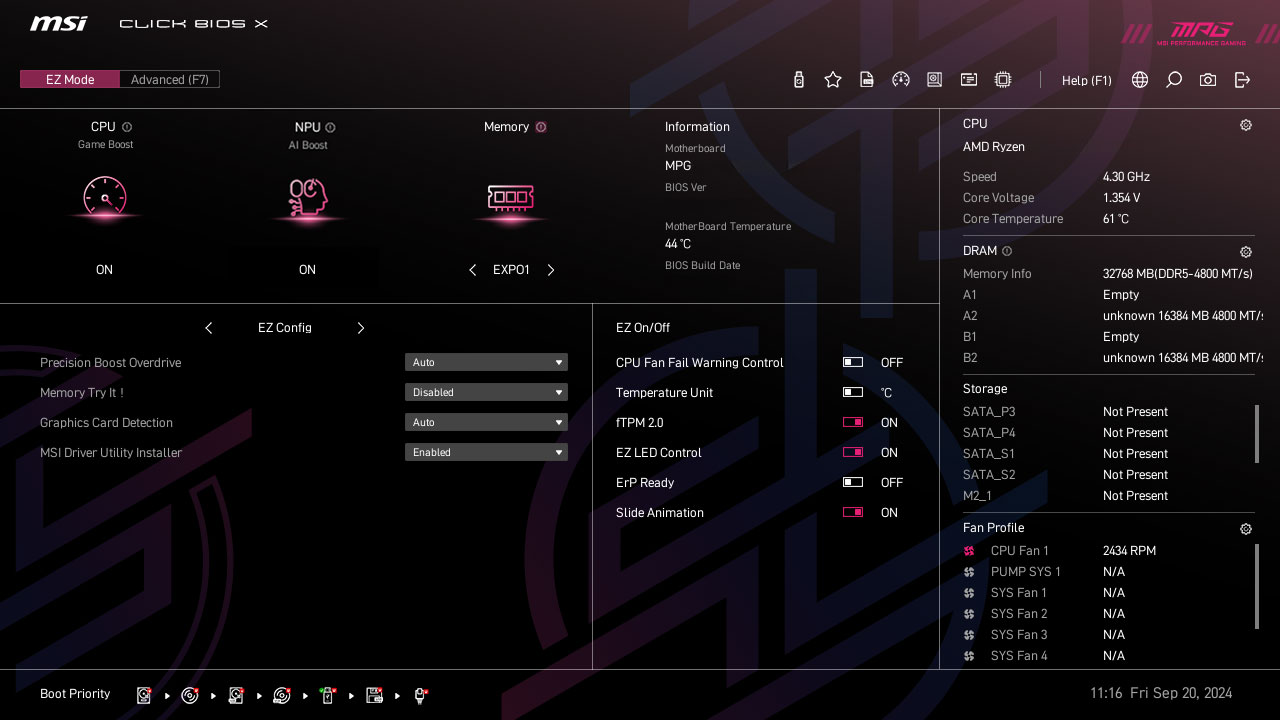Toggle fTPM 2.0 off

tap(853, 422)
